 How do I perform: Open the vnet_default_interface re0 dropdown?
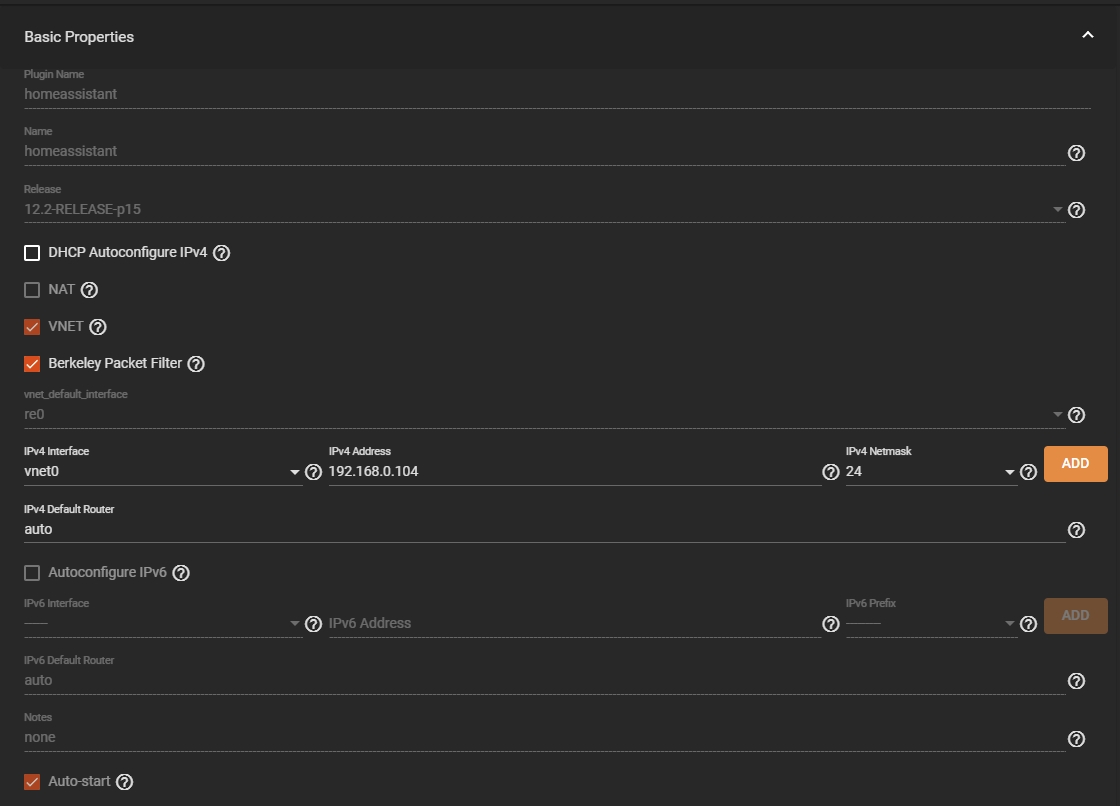tap(544, 414)
